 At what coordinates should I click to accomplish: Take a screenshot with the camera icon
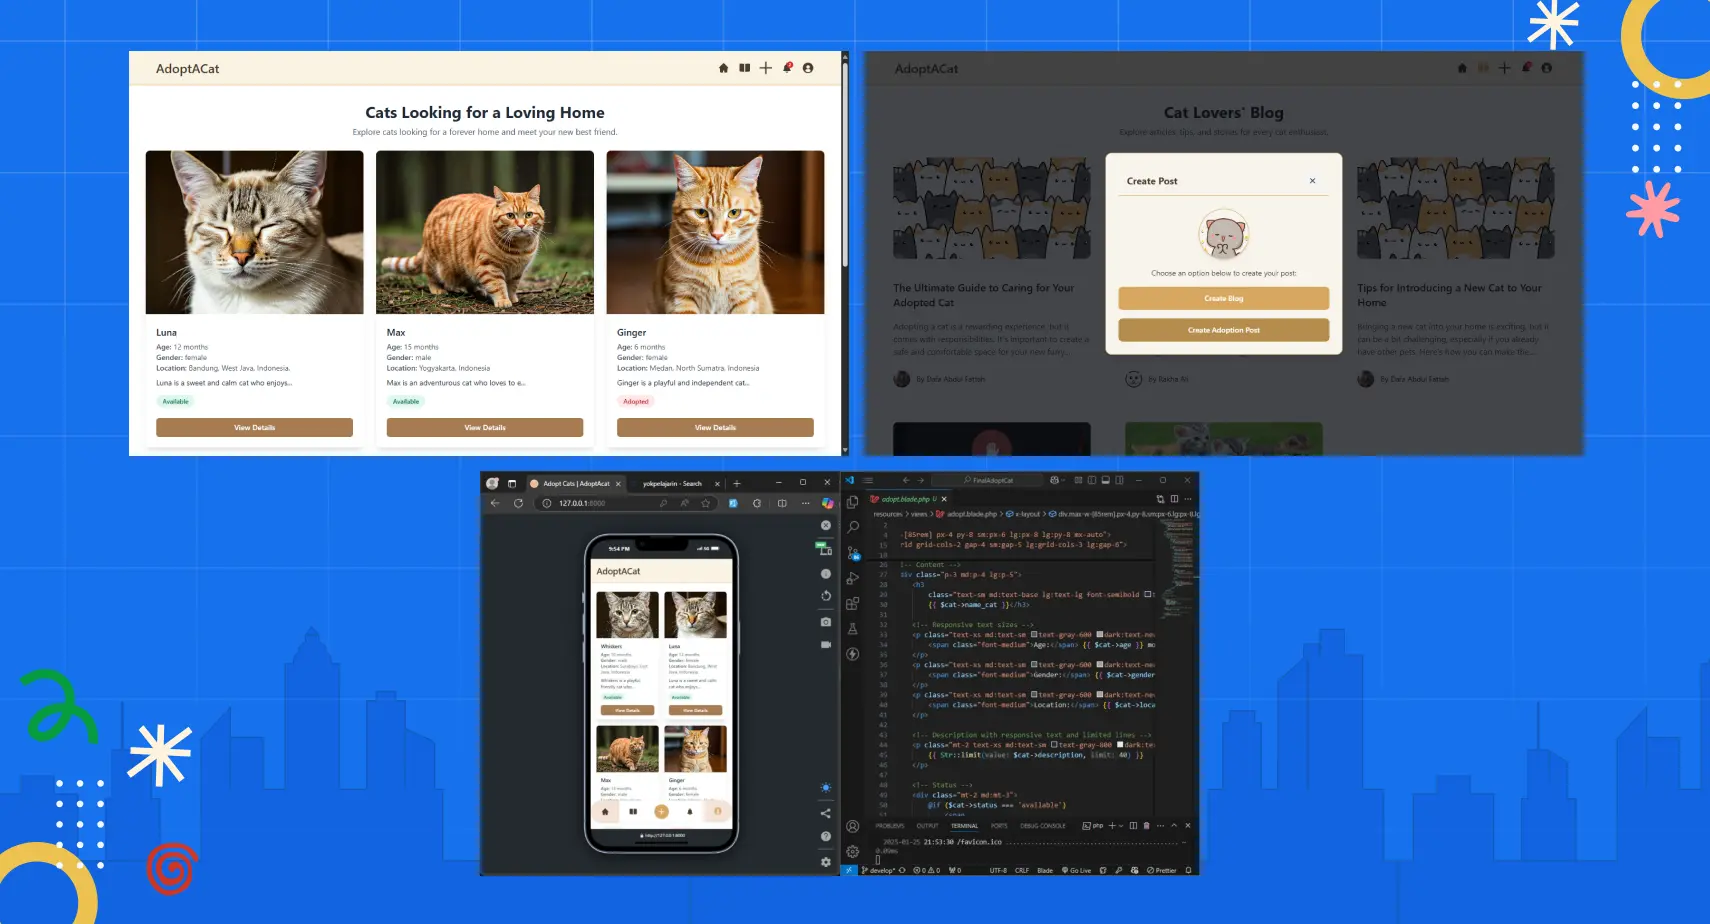(x=826, y=622)
